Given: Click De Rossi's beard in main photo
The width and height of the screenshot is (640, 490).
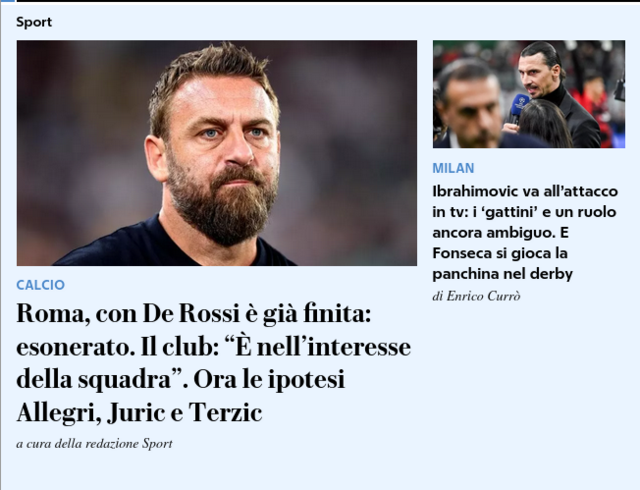Looking at the screenshot, I should click(x=220, y=204).
